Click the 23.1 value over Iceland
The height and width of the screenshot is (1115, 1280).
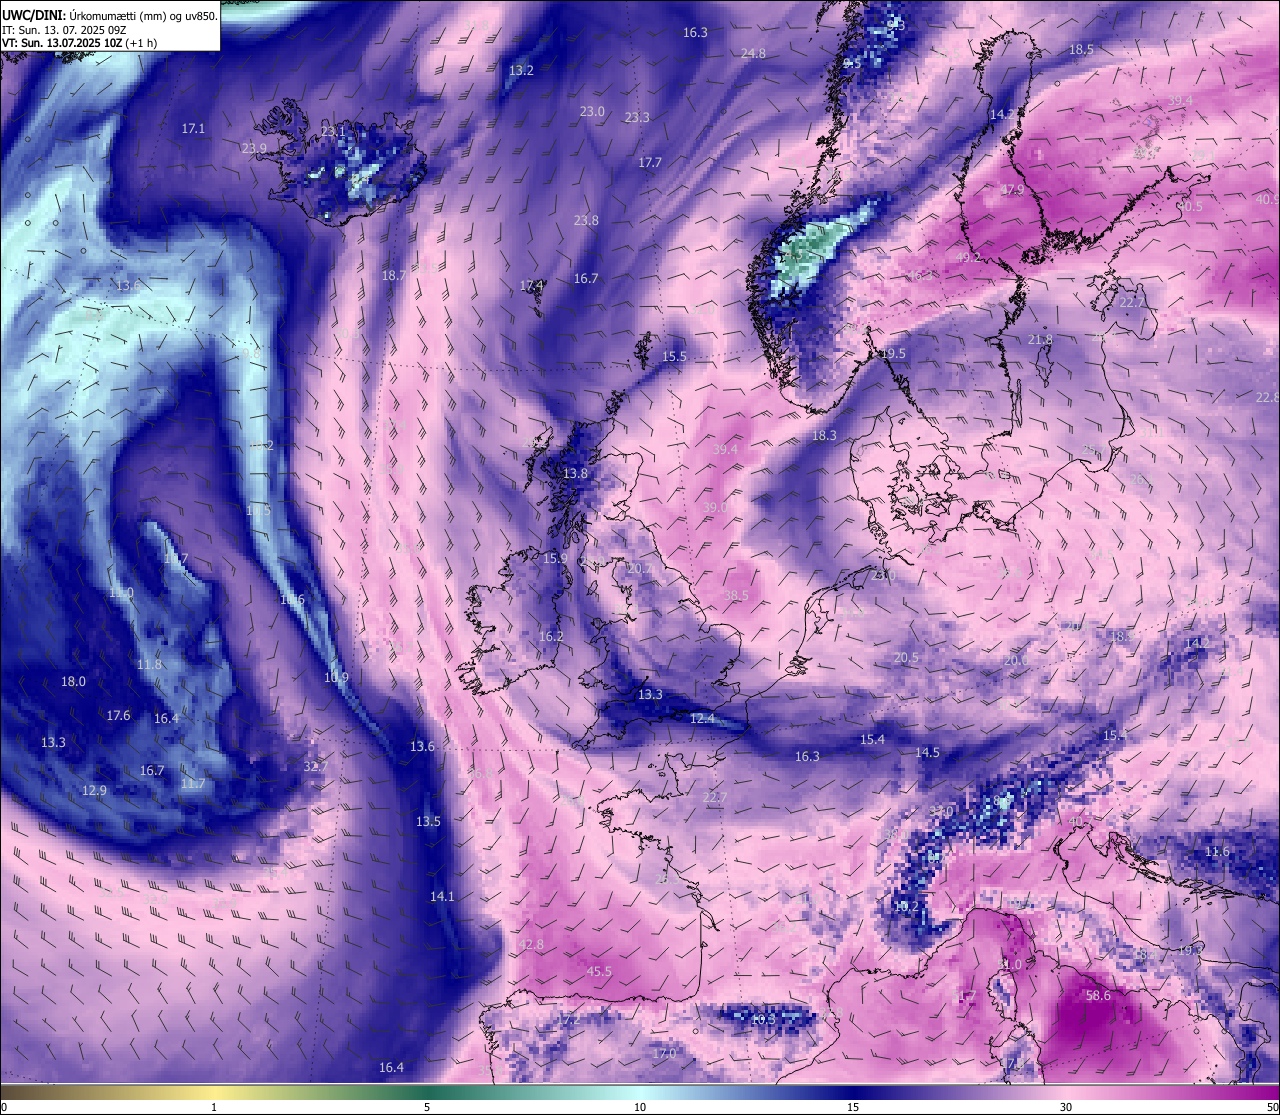tap(333, 131)
